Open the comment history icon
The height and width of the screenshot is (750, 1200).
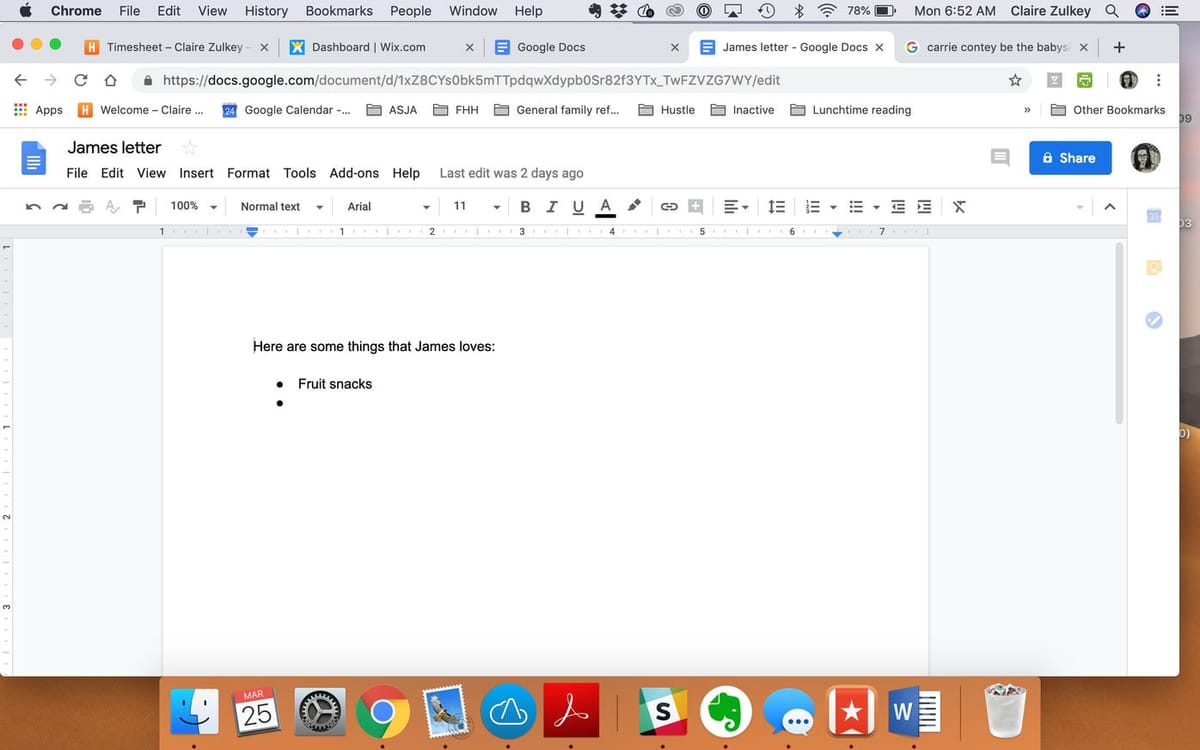point(999,158)
